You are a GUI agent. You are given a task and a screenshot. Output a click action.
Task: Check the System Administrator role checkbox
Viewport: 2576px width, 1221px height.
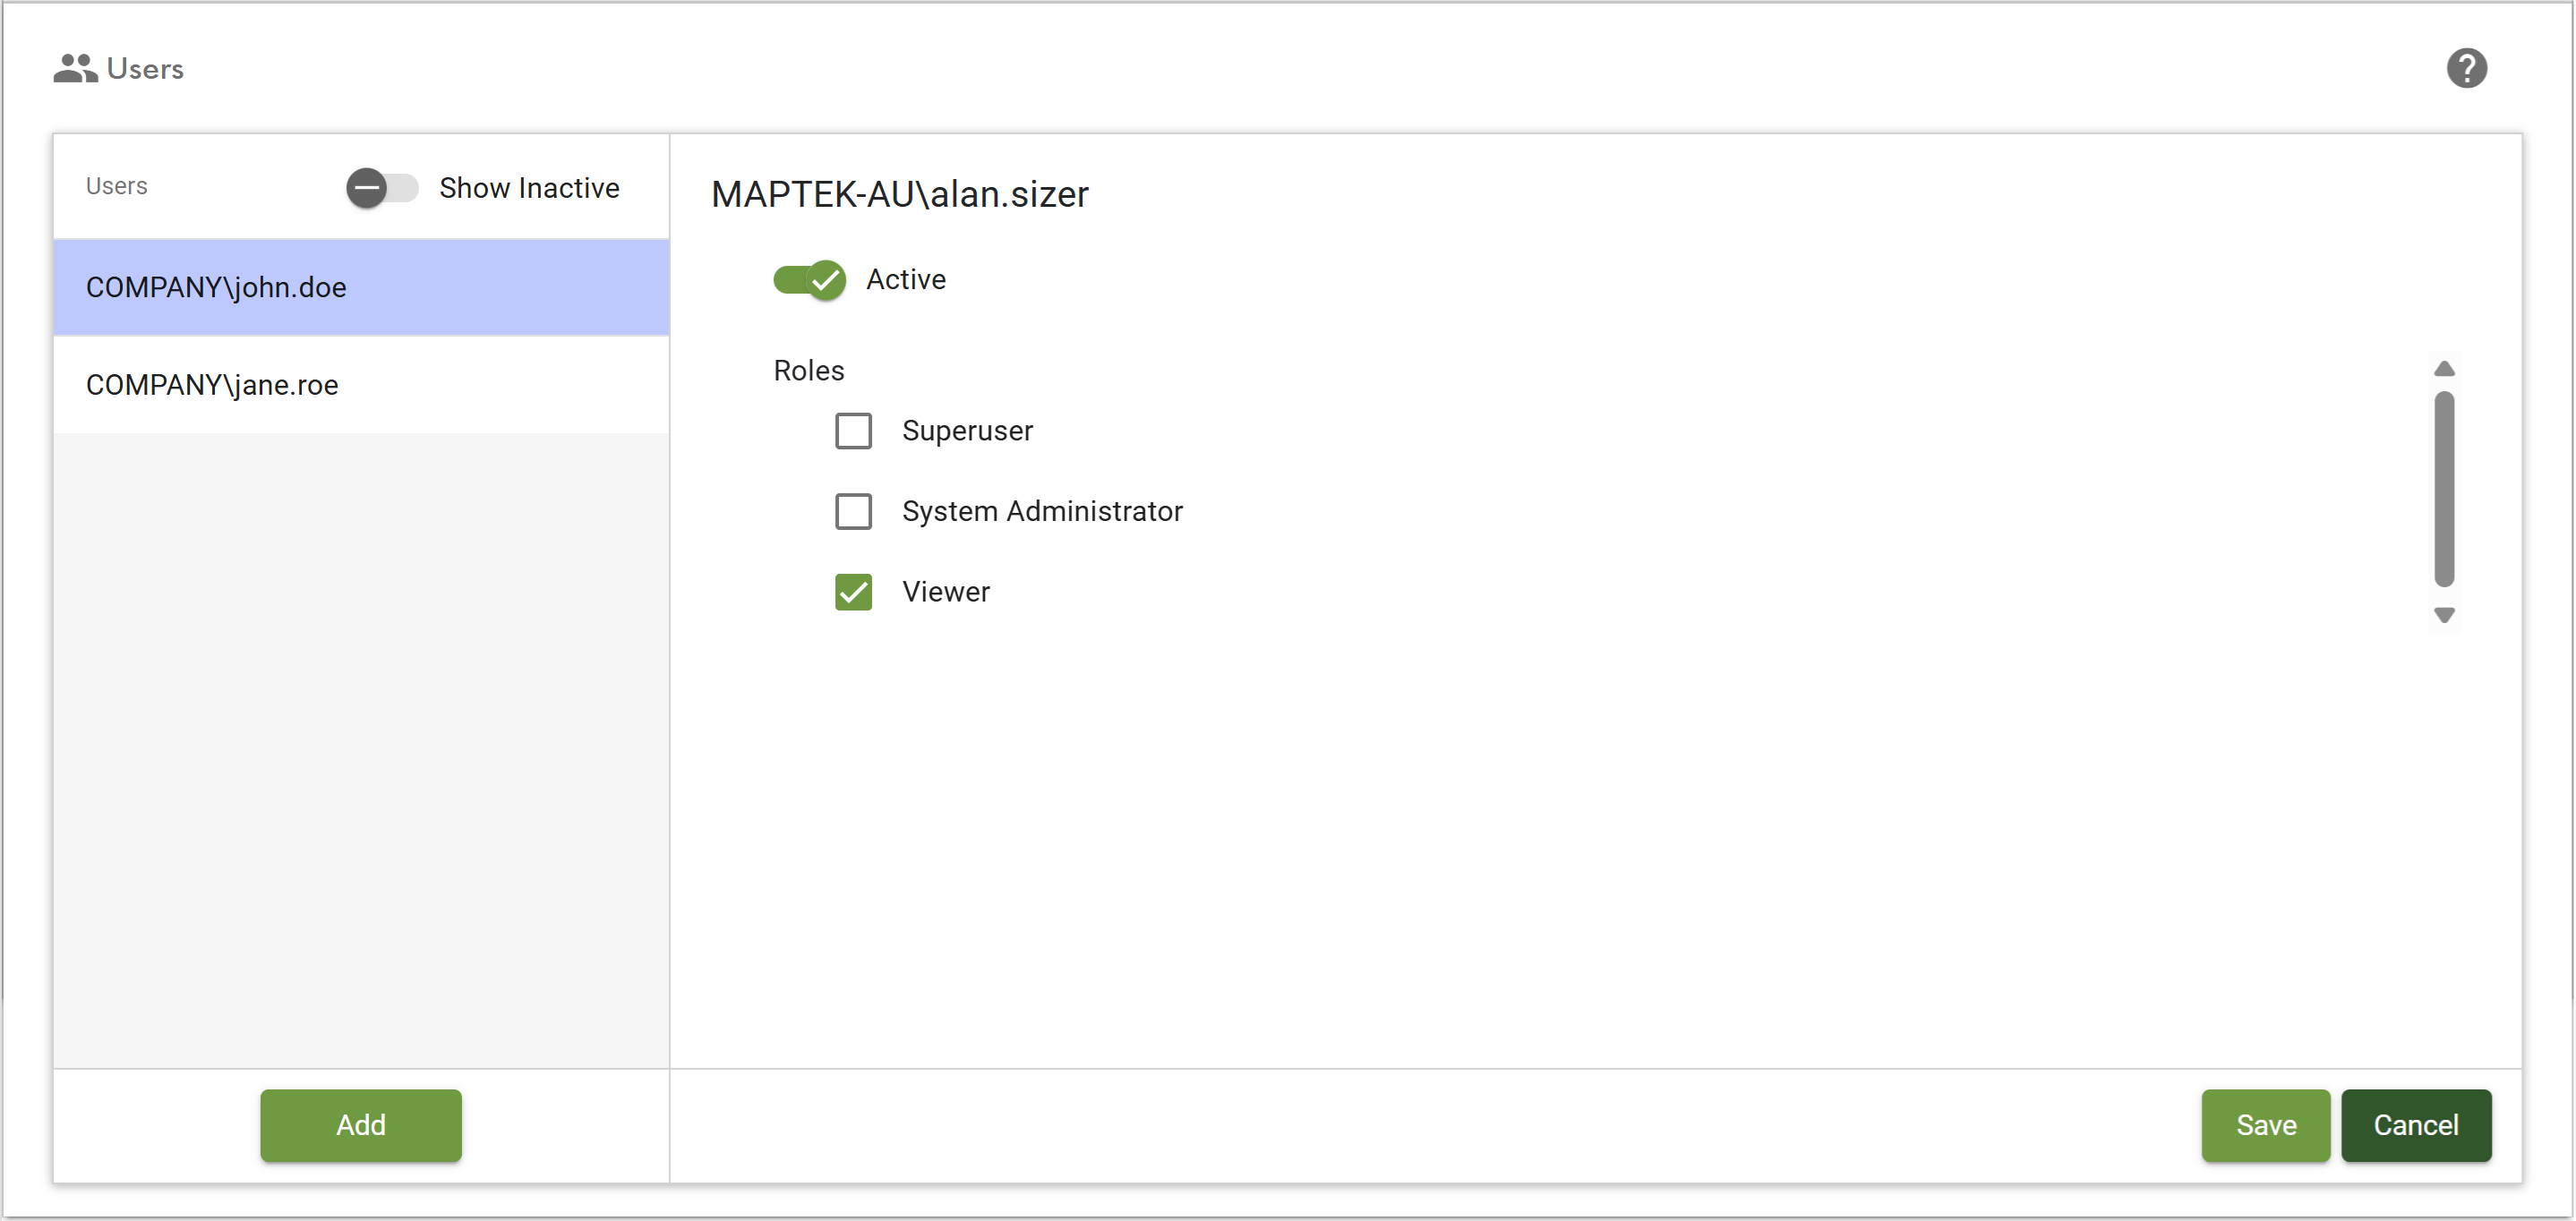tap(853, 511)
